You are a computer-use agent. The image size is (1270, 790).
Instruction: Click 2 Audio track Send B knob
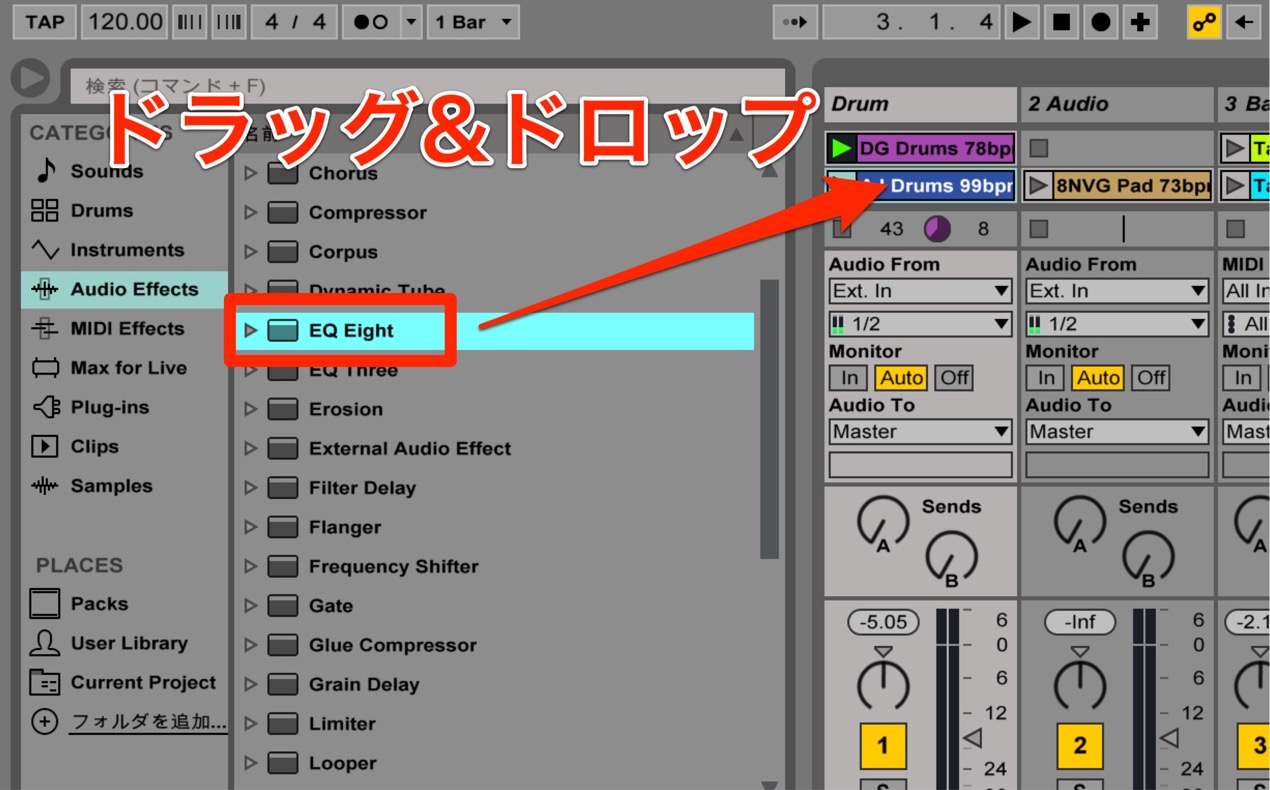(1147, 556)
